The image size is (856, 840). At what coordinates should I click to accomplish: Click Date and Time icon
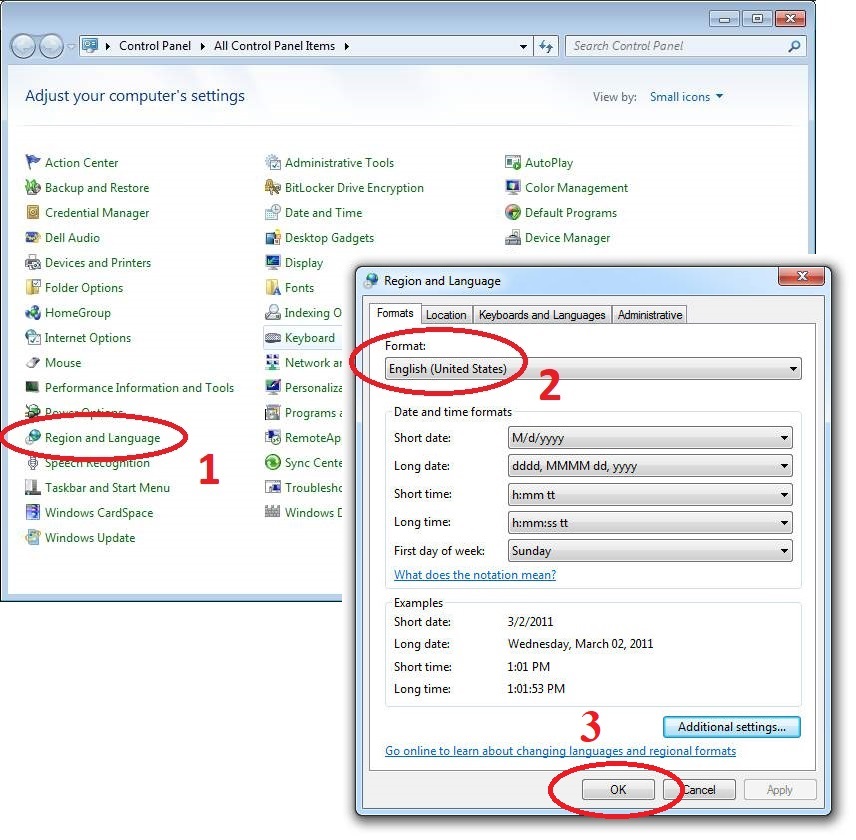click(272, 212)
